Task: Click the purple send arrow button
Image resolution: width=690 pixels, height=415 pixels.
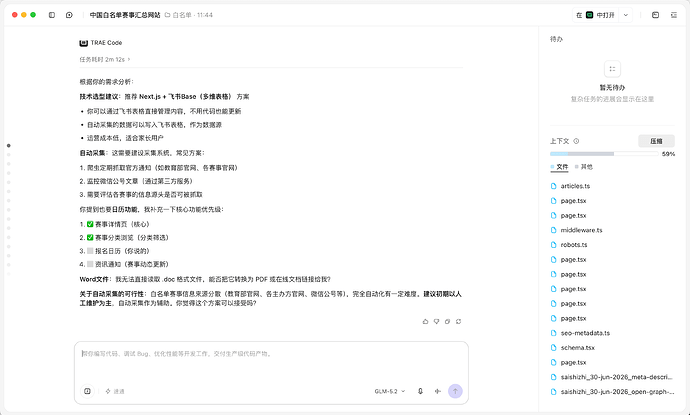Action: coord(455,391)
